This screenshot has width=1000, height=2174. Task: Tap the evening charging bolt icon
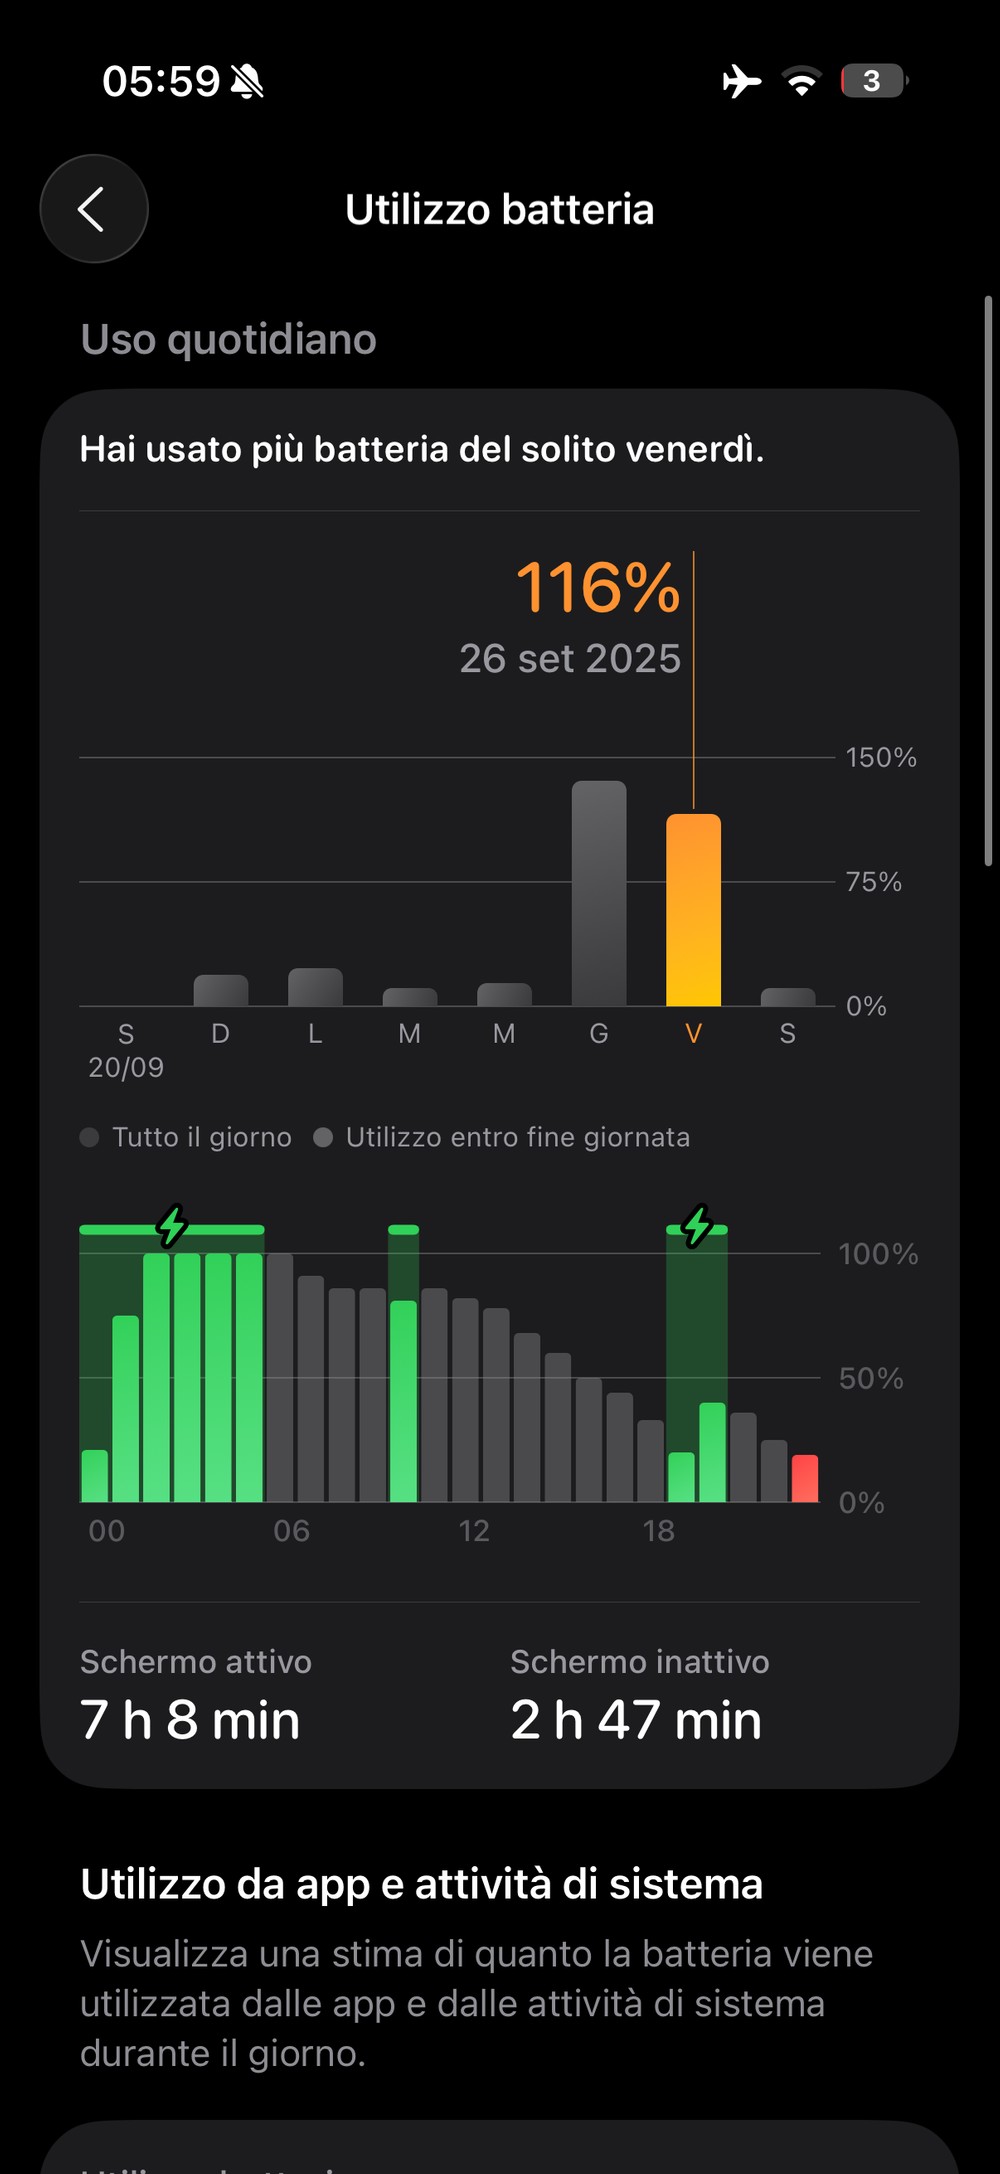pyautogui.click(x=697, y=1226)
